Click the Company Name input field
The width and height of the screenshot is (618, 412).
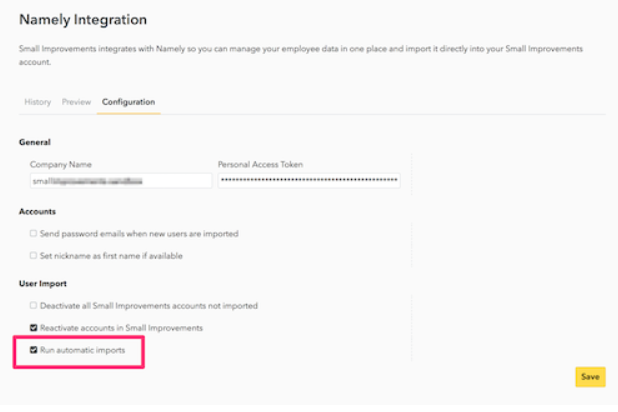(x=121, y=181)
